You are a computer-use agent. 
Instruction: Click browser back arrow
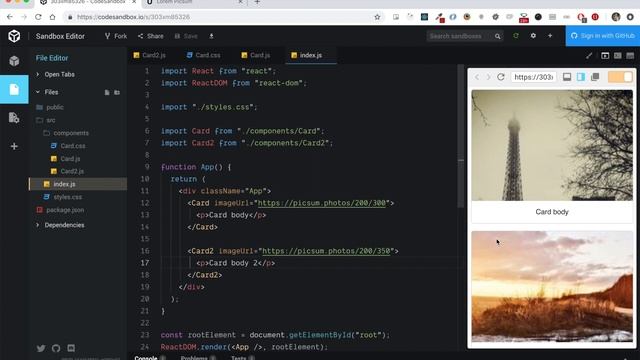click(x=10, y=17)
